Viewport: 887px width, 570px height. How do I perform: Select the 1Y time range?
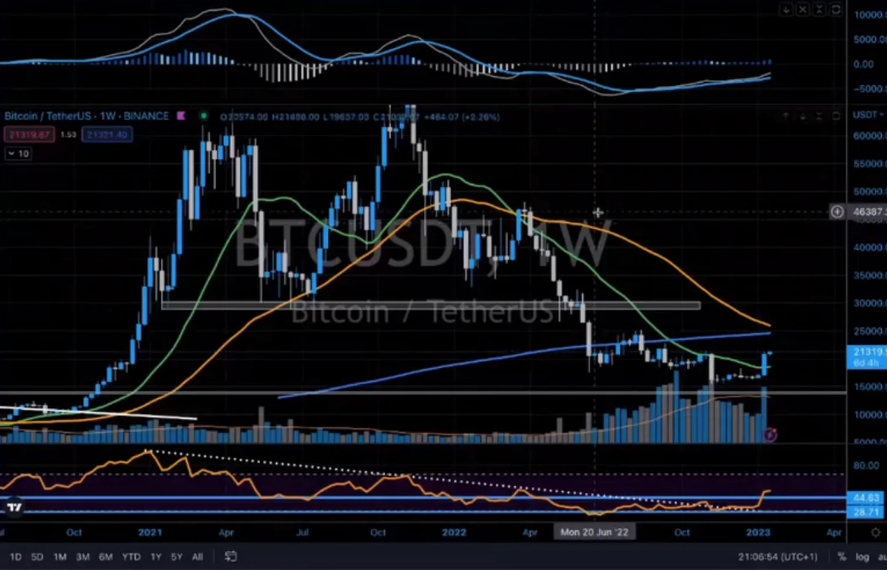pos(155,556)
